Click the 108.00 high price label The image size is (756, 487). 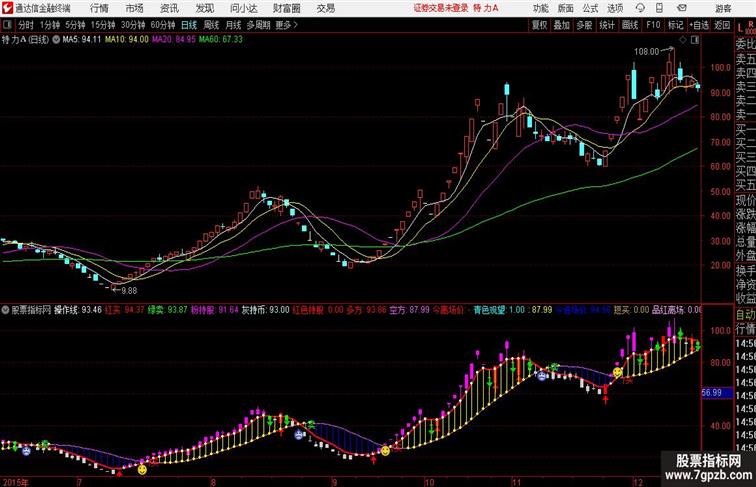coord(646,51)
